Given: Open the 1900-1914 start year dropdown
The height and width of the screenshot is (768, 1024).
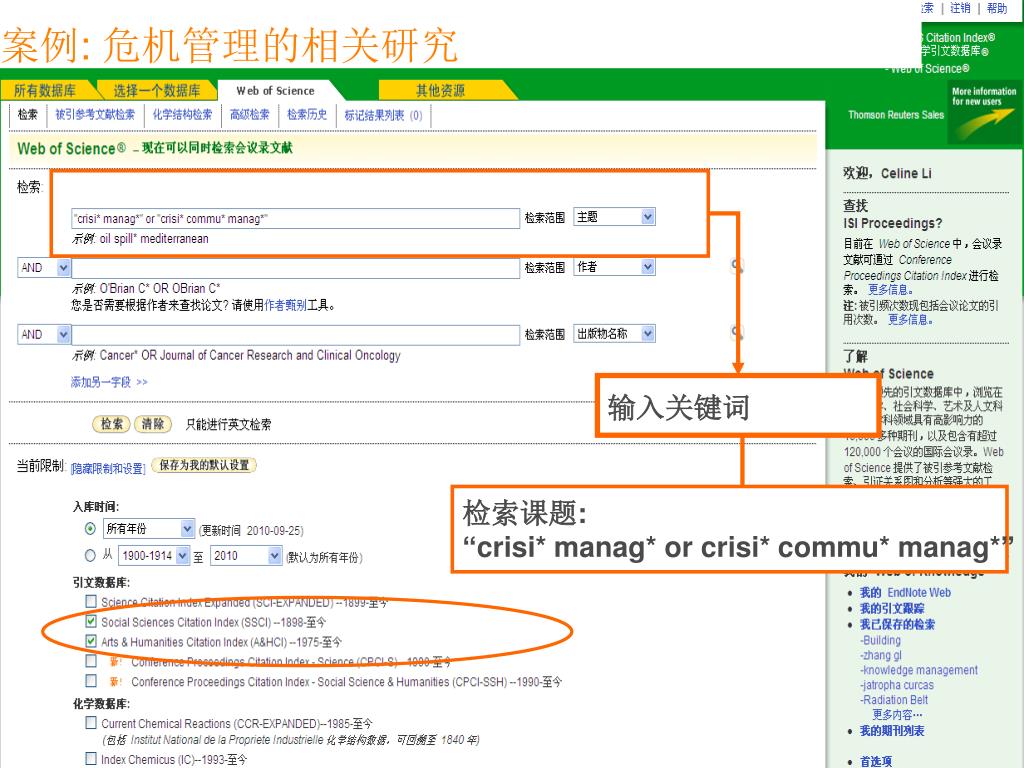Looking at the screenshot, I should (x=154, y=556).
